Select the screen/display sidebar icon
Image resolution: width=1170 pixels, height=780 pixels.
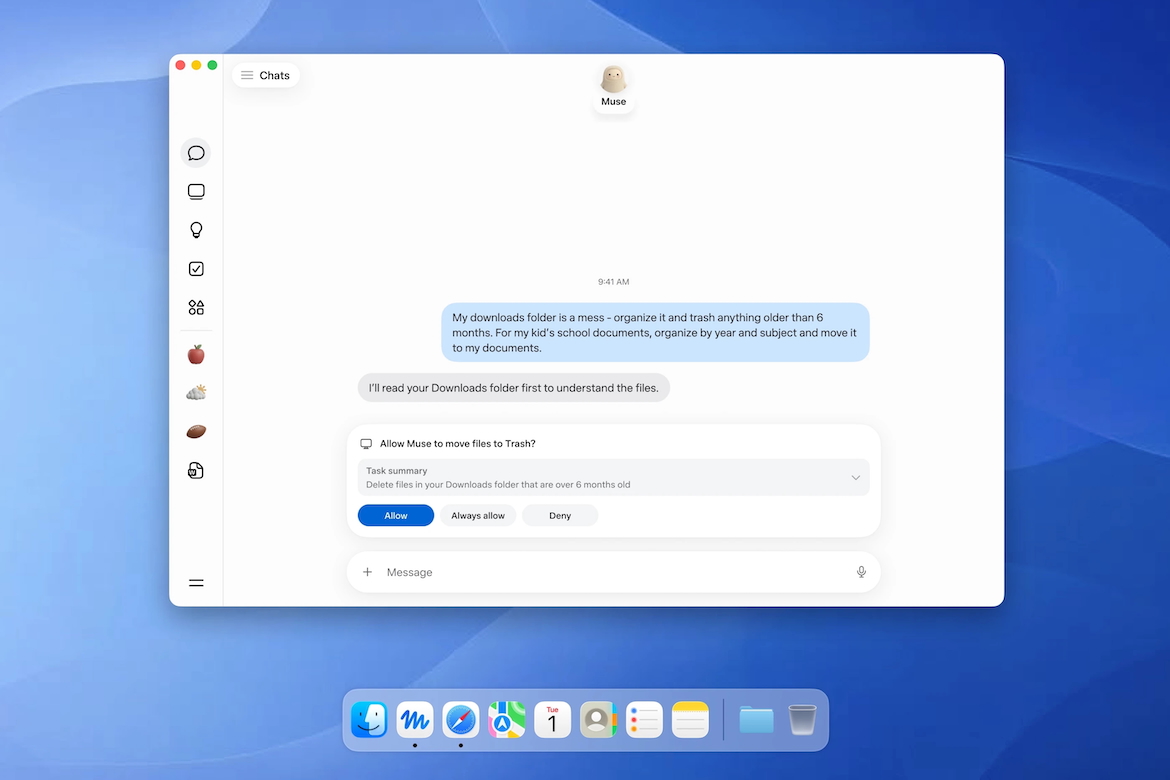point(196,192)
